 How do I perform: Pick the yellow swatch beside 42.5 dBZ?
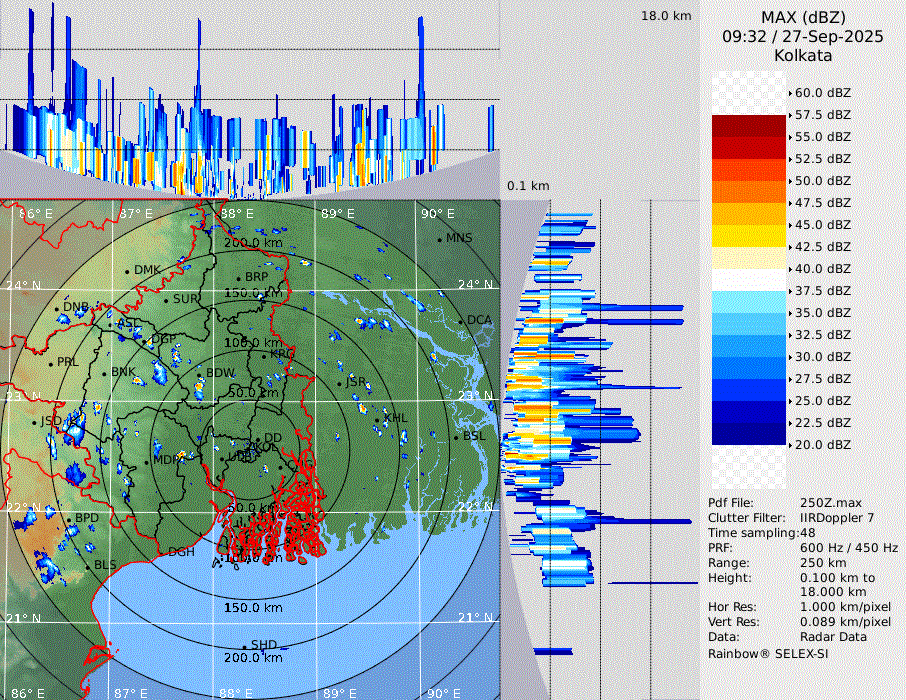(749, 235)
